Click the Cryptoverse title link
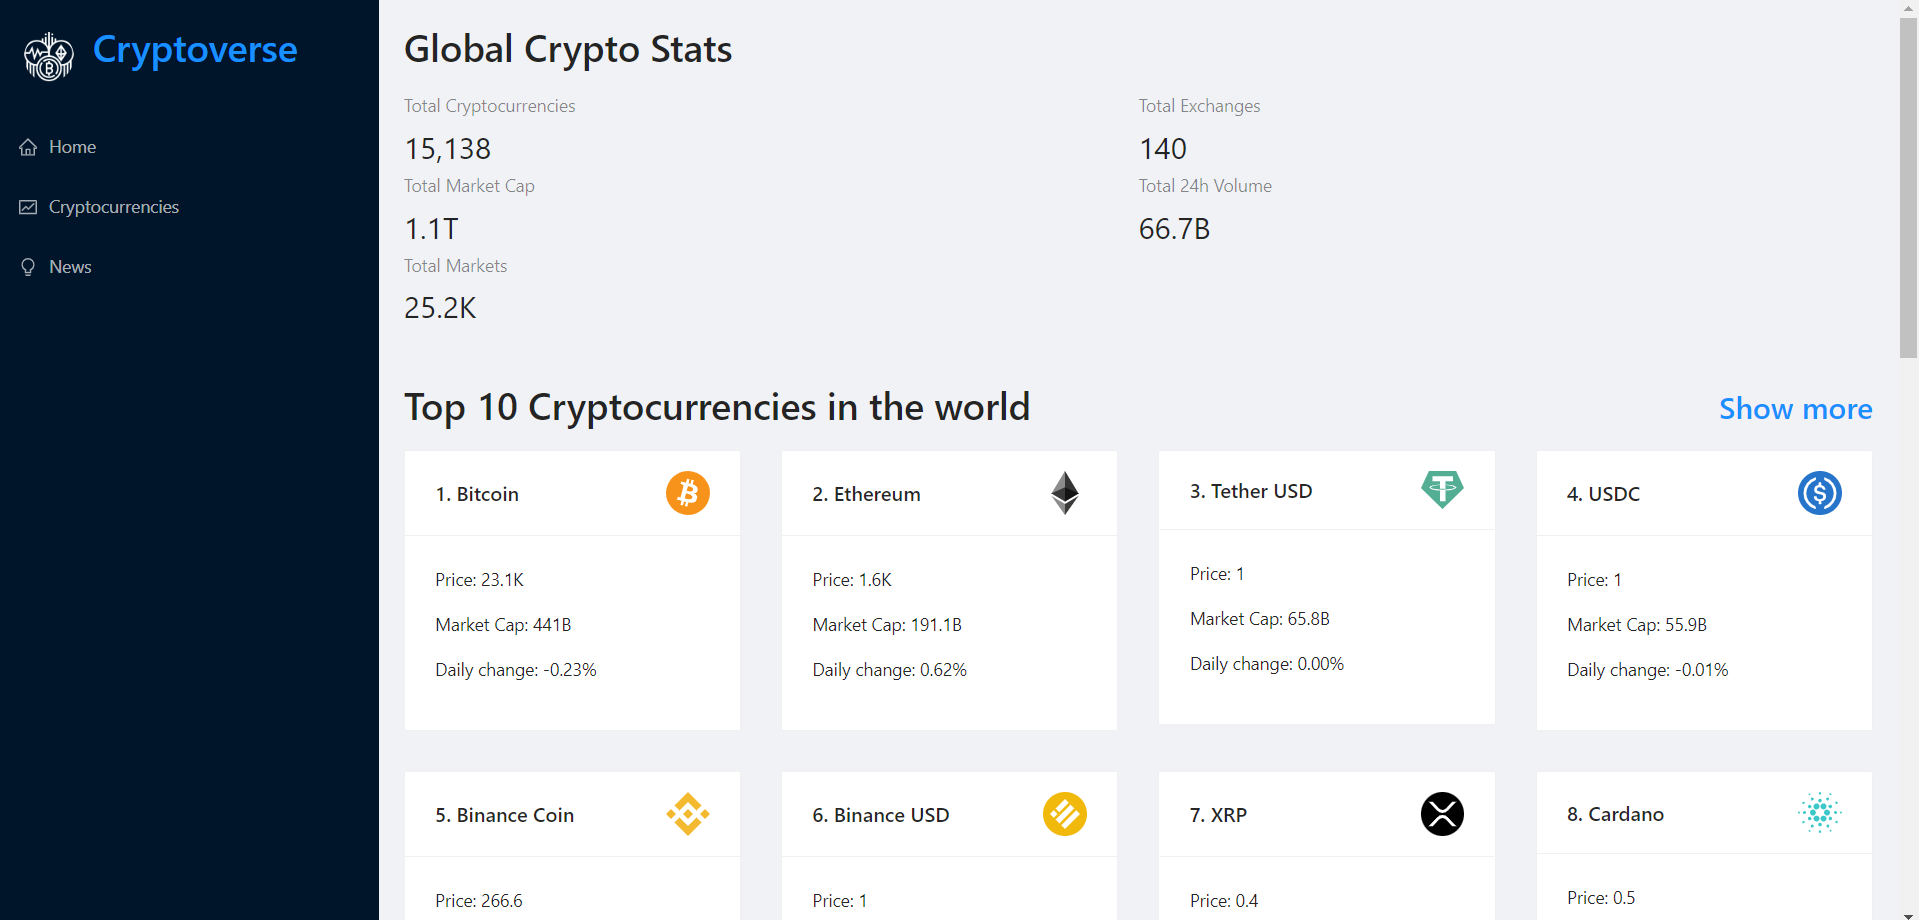1920x920 pixels. [194, 49]
